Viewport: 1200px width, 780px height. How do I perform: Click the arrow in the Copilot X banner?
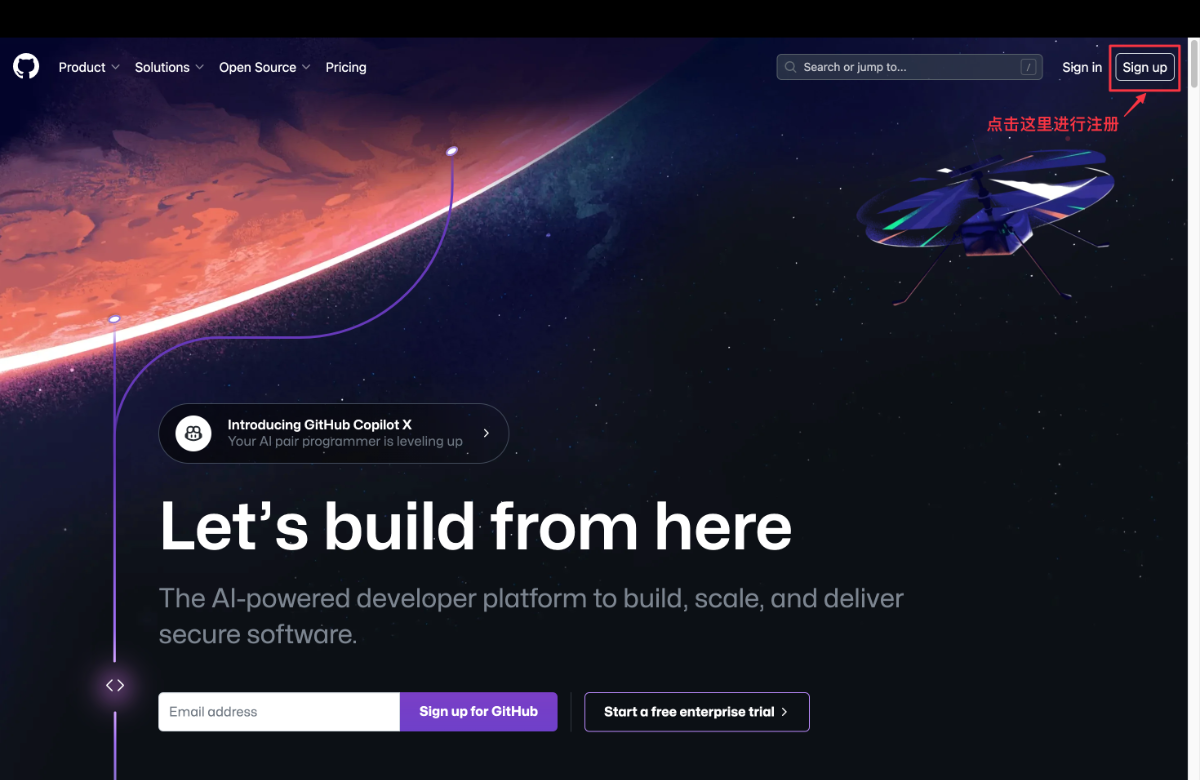[486, 433]
